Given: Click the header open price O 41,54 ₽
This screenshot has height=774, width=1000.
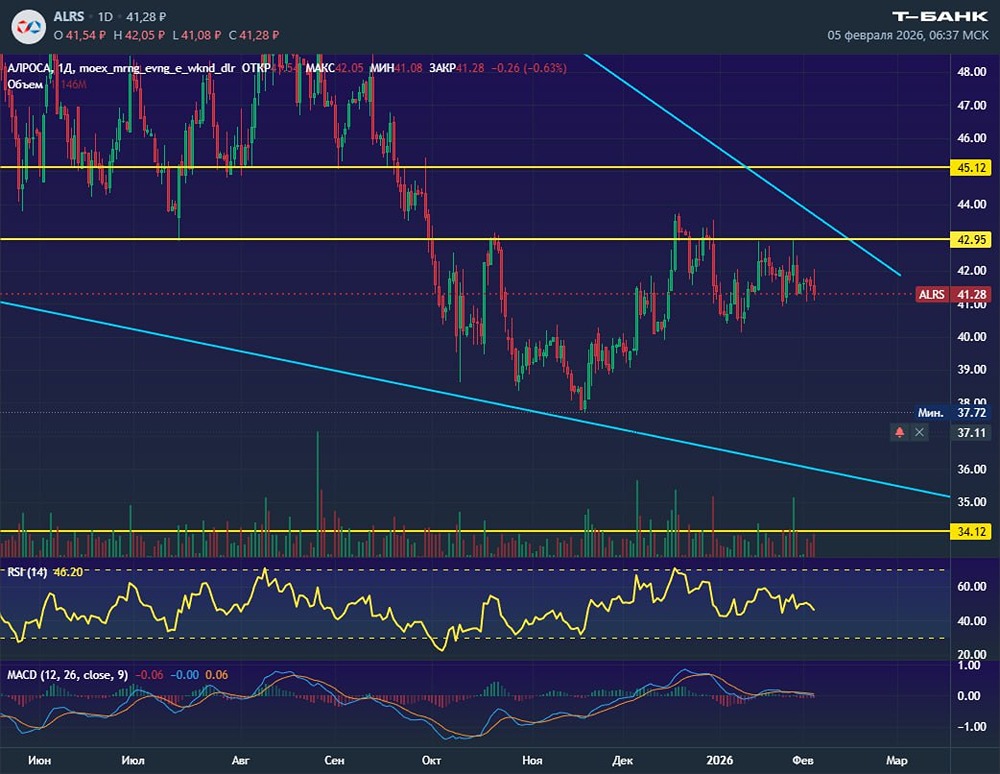Looking at the screenshot, I should coord(80,35).
